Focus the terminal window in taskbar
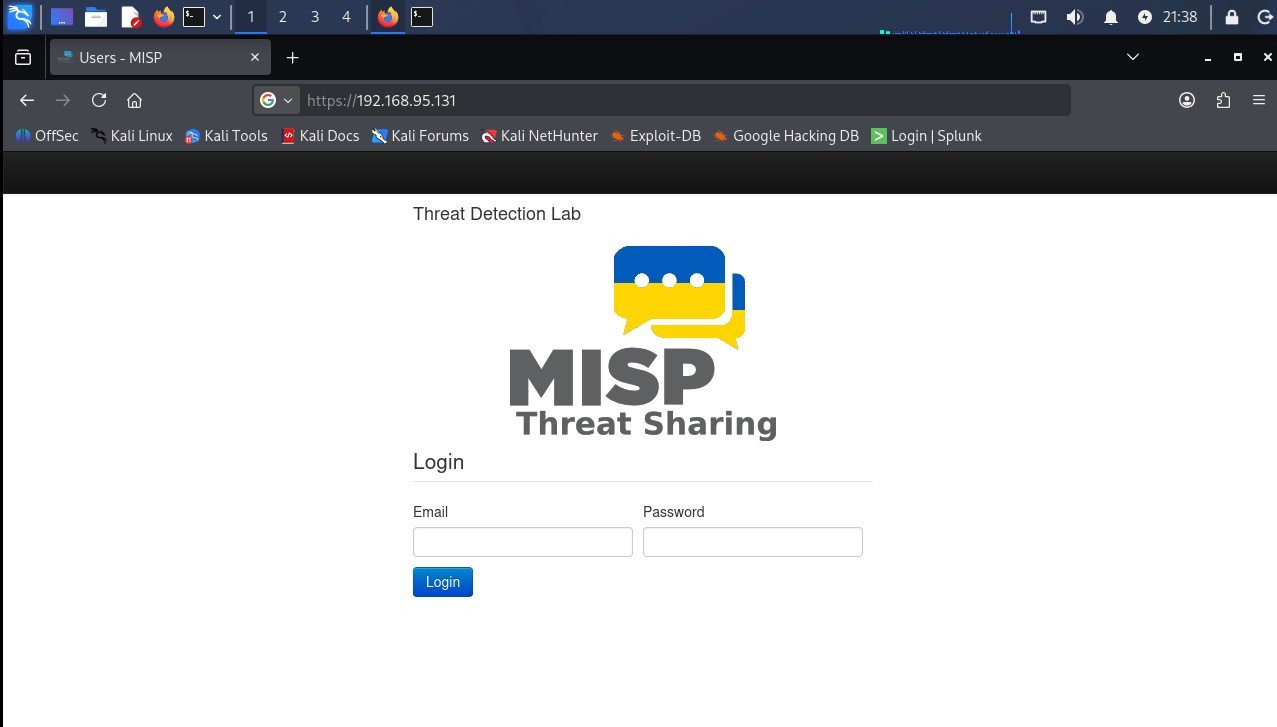 422,17
